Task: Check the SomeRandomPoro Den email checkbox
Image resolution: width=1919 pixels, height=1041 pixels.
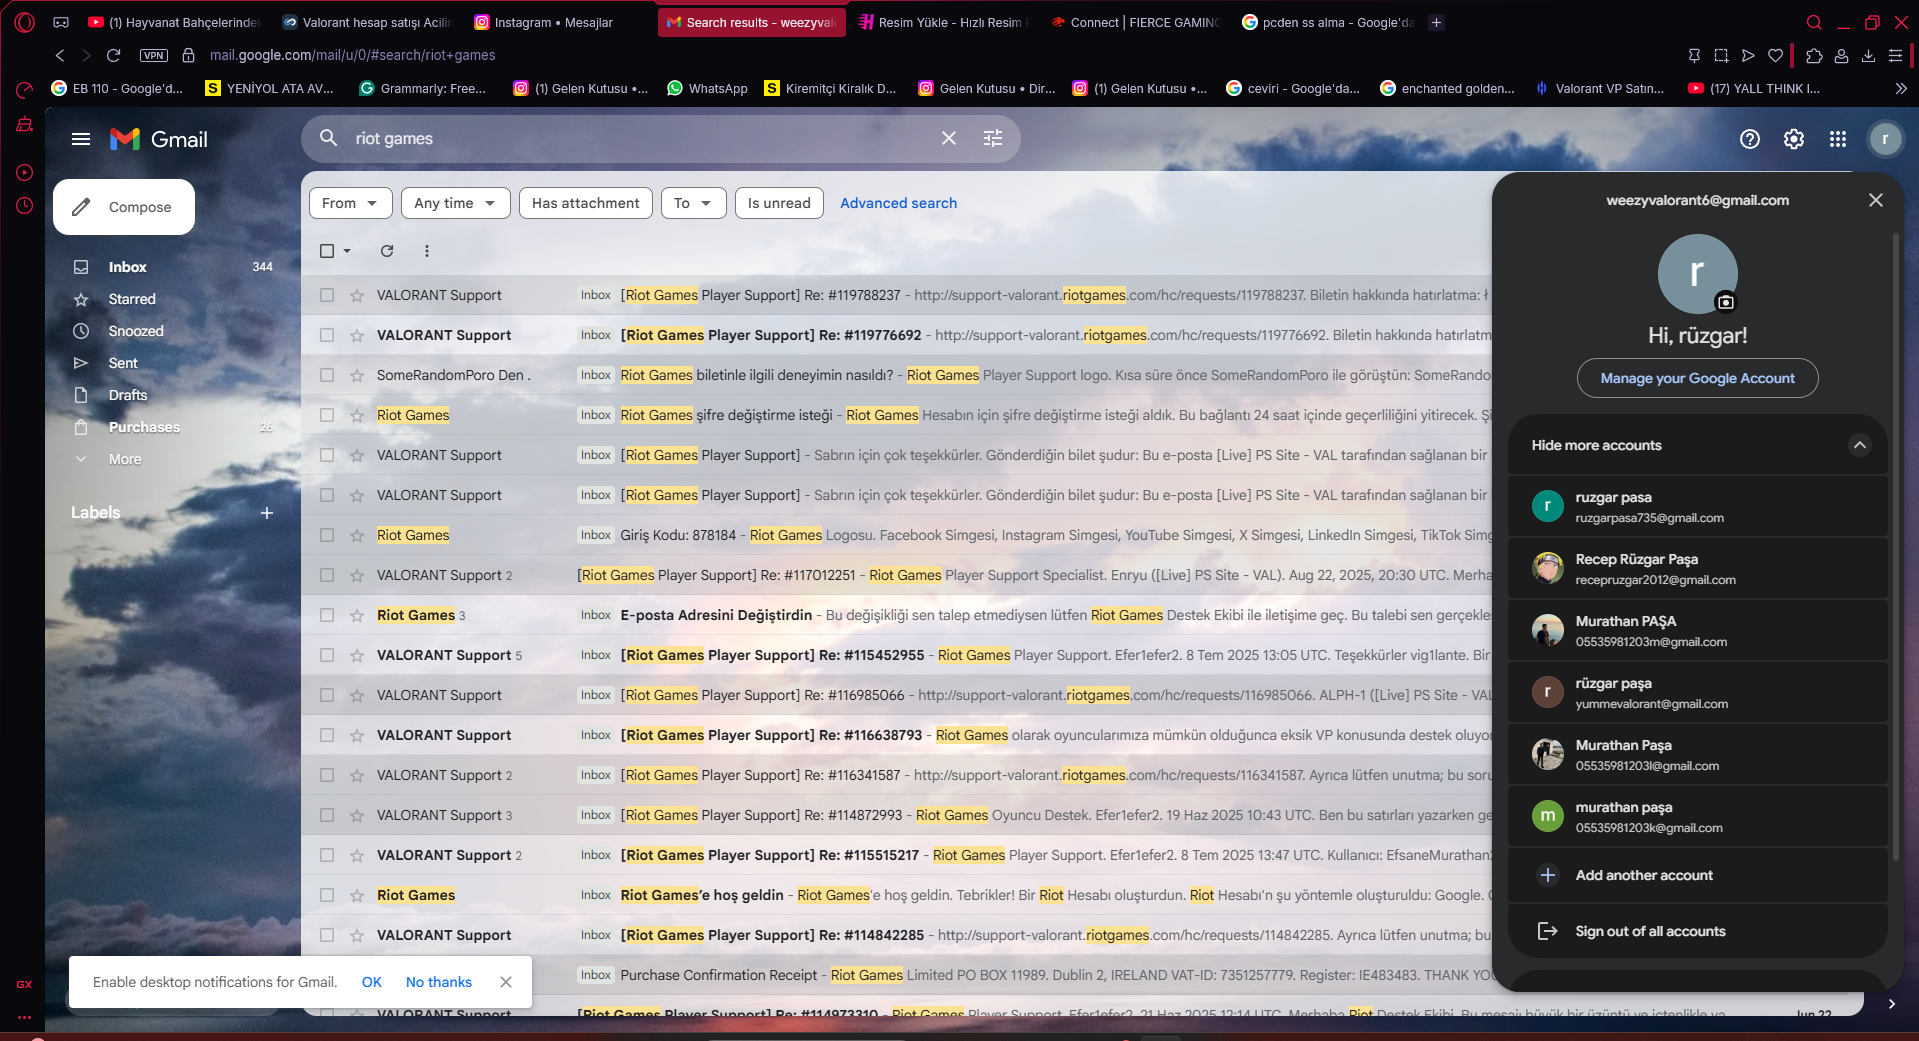Action: (x=327, y=375)
